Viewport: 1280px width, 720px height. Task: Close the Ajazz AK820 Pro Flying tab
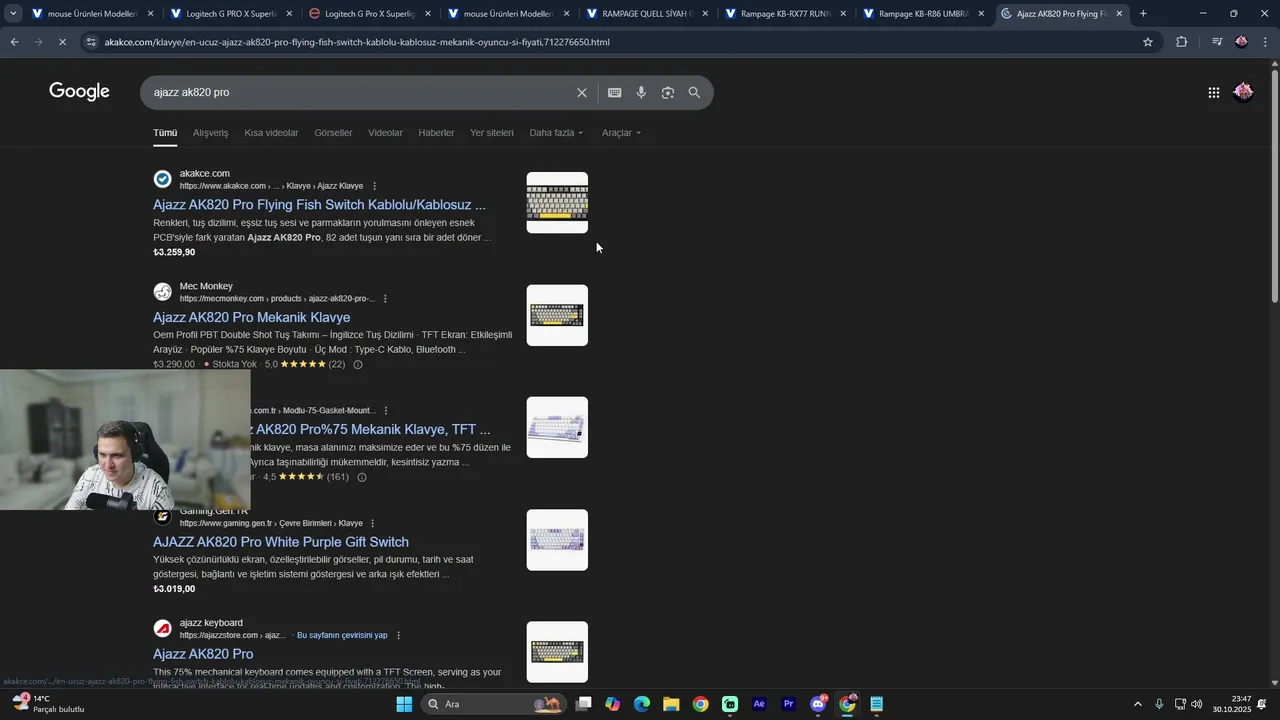(1119, 14)
